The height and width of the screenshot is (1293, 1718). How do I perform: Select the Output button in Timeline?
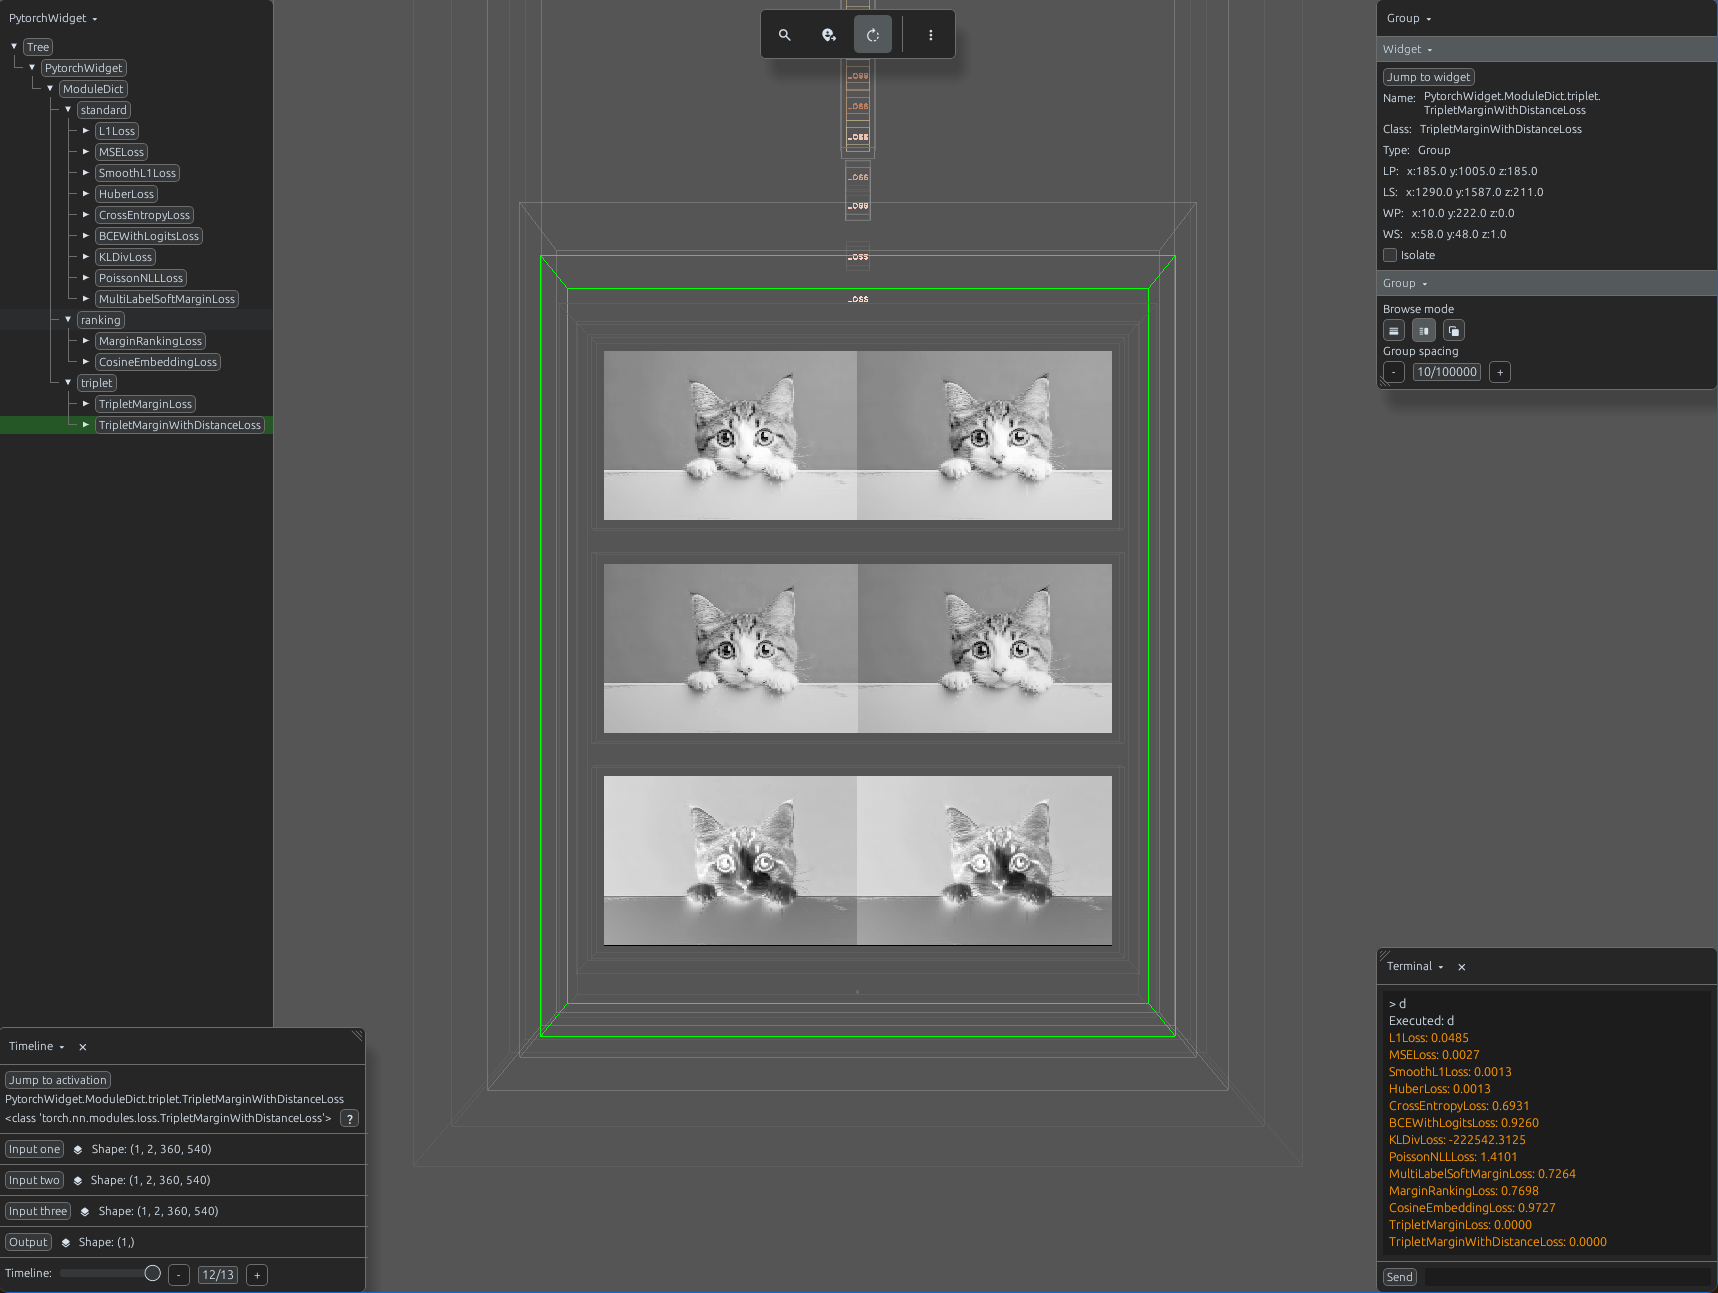click(x=28, y=1243)
